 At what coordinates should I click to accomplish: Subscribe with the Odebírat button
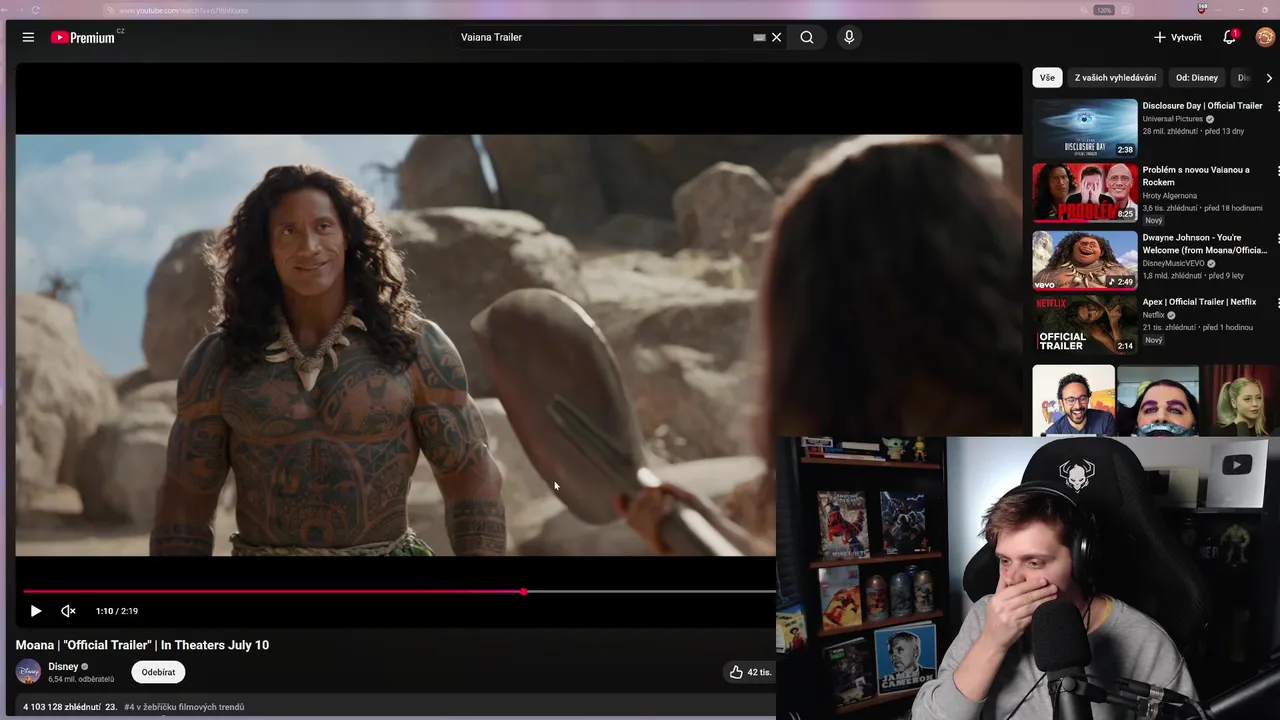[158, 672]
